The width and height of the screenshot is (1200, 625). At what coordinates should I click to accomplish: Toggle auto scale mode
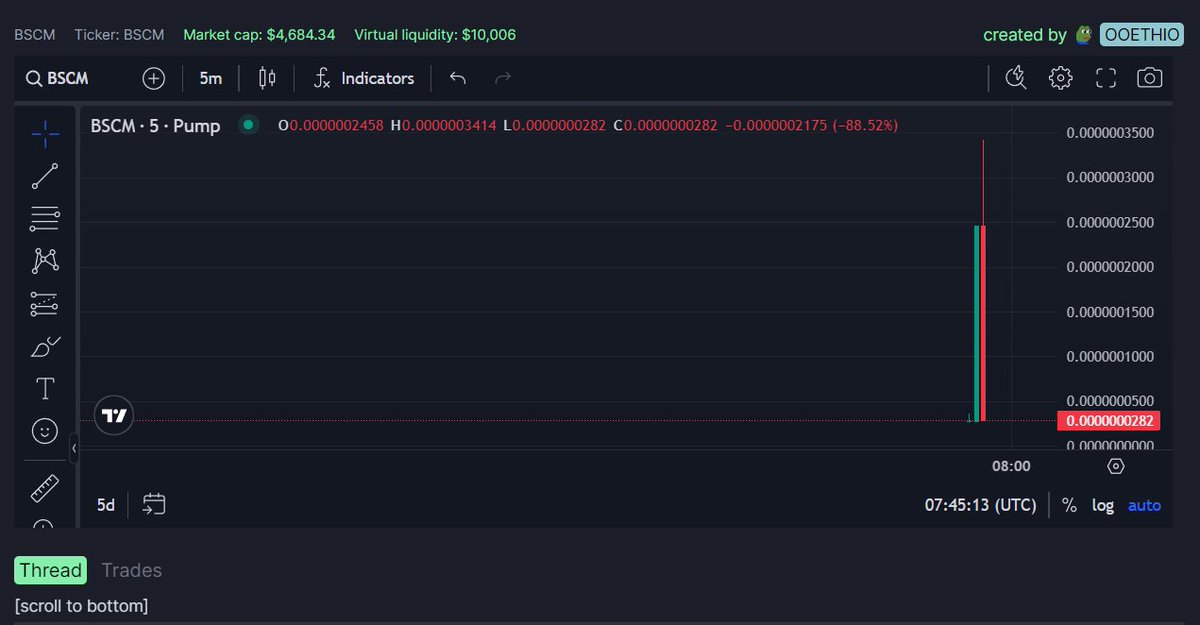click(x=1144, y=505)
